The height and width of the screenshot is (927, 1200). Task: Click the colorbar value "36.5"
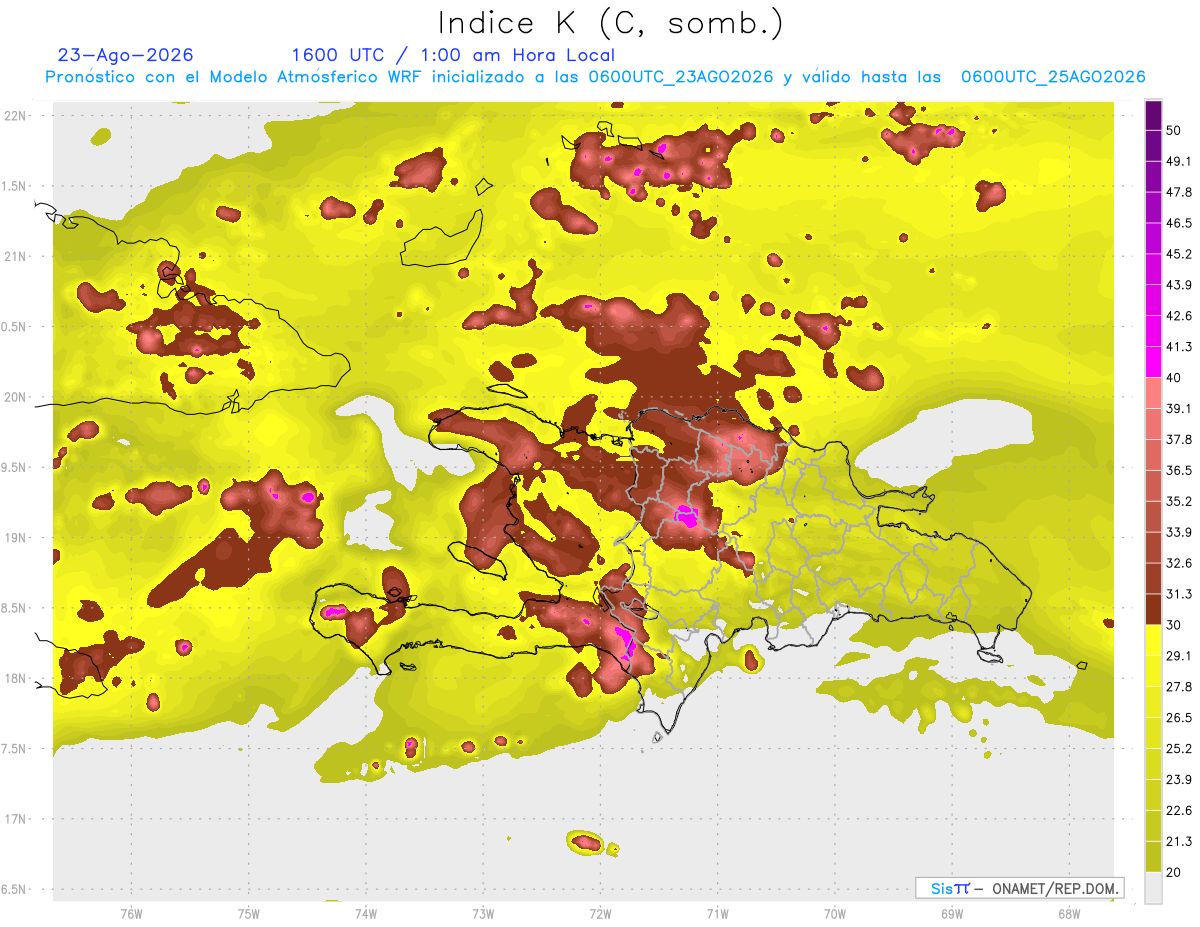coord(1180,470)
